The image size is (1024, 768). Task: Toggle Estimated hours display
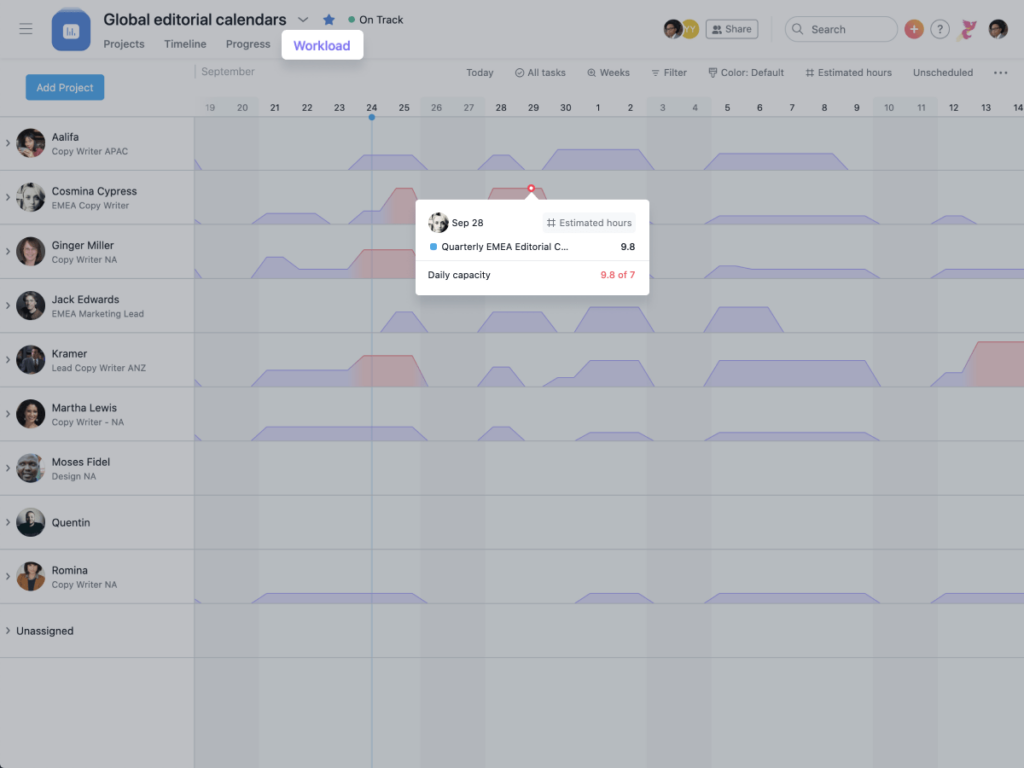(848, 72)
